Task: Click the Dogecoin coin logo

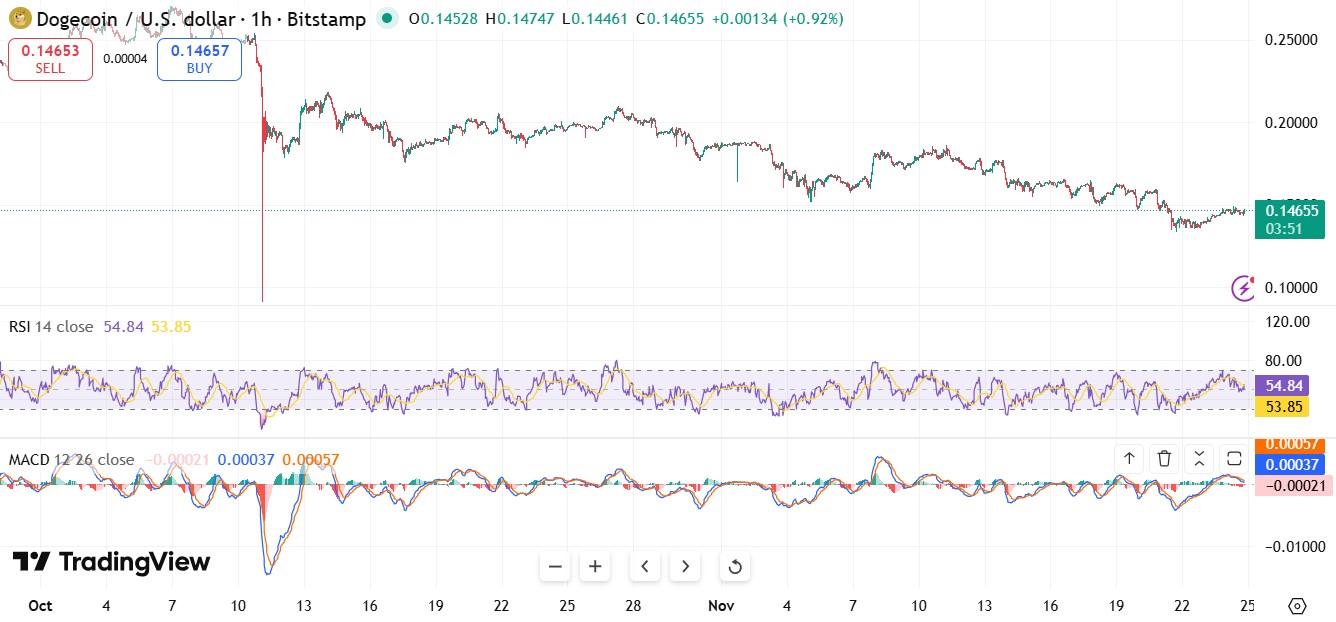Action: click(19, 18)
